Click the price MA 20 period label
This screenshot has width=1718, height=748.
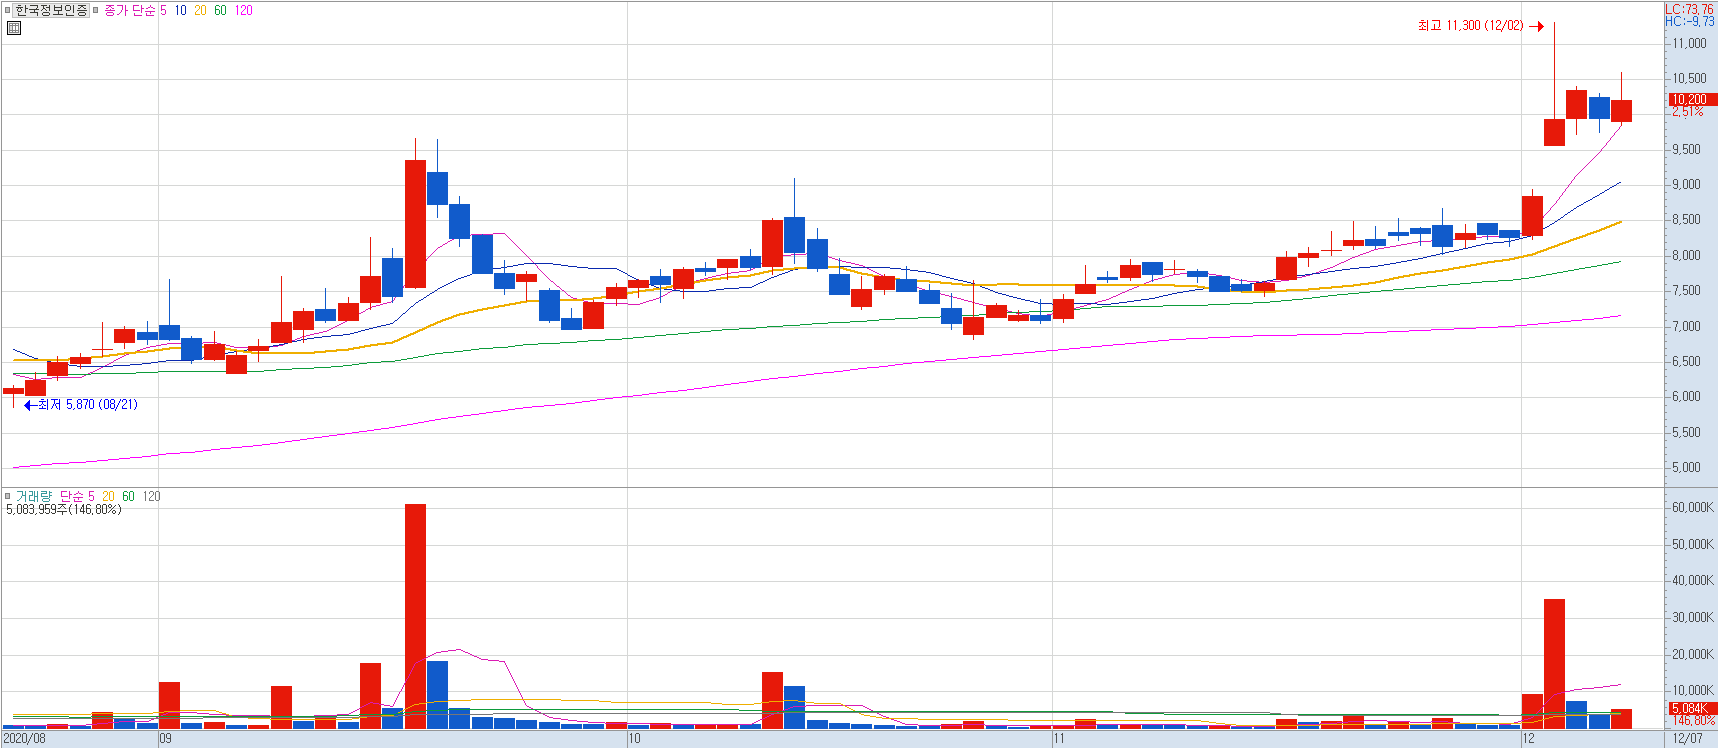point(200,10)
